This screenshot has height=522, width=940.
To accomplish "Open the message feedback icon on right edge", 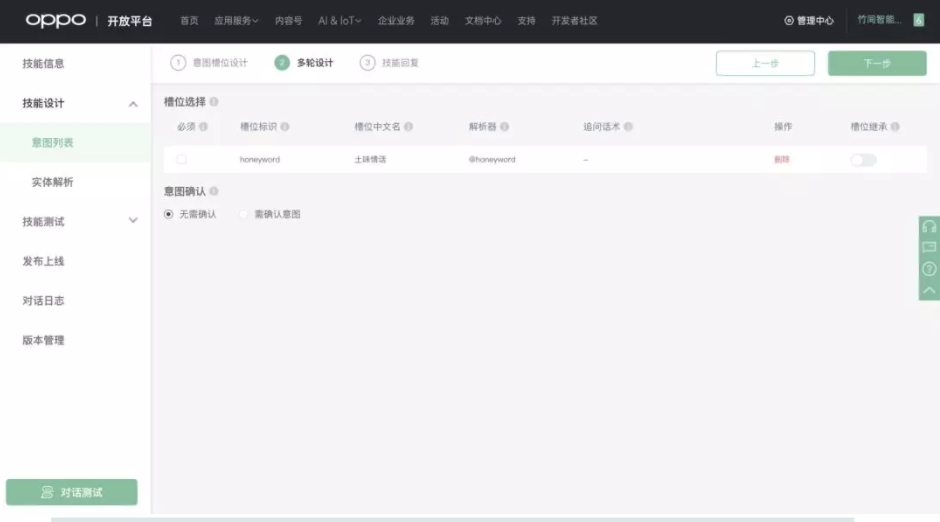I will tap(929, 247).
